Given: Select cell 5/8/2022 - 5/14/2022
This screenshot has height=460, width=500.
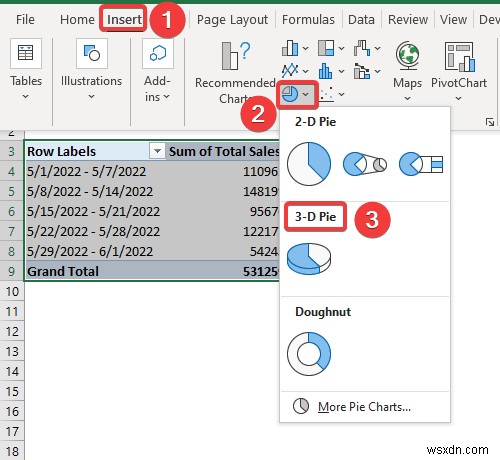Looking at the screenshot, I should 95,191.
